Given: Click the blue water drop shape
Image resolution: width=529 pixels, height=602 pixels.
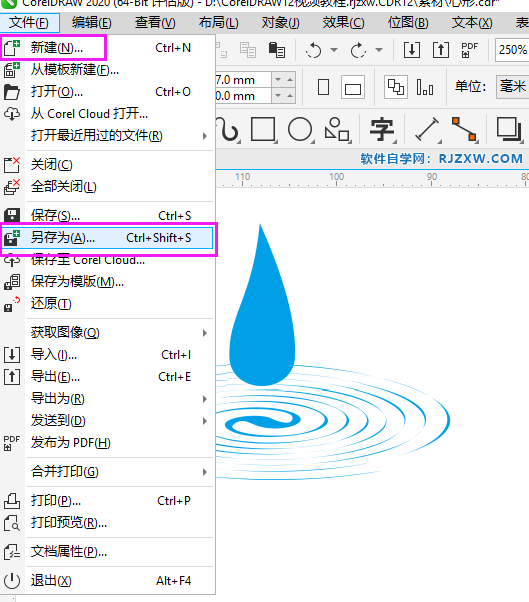Looking at the screenshot, I should [262, 307].
